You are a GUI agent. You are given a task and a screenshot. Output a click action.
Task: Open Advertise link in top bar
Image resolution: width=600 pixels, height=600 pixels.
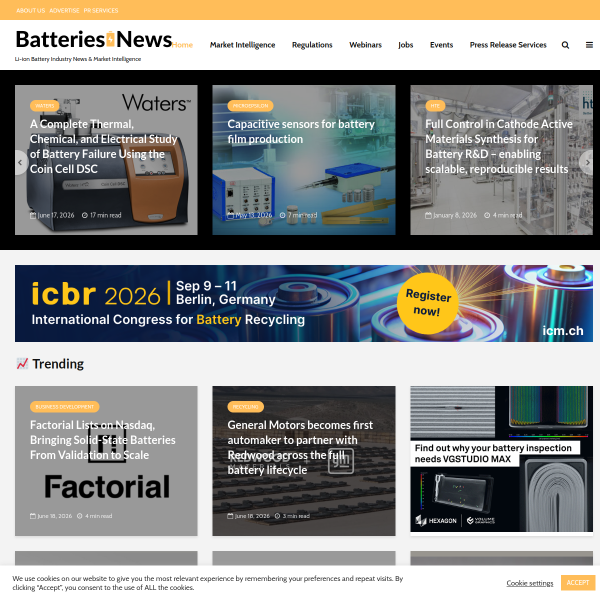(x=64, y=10)
